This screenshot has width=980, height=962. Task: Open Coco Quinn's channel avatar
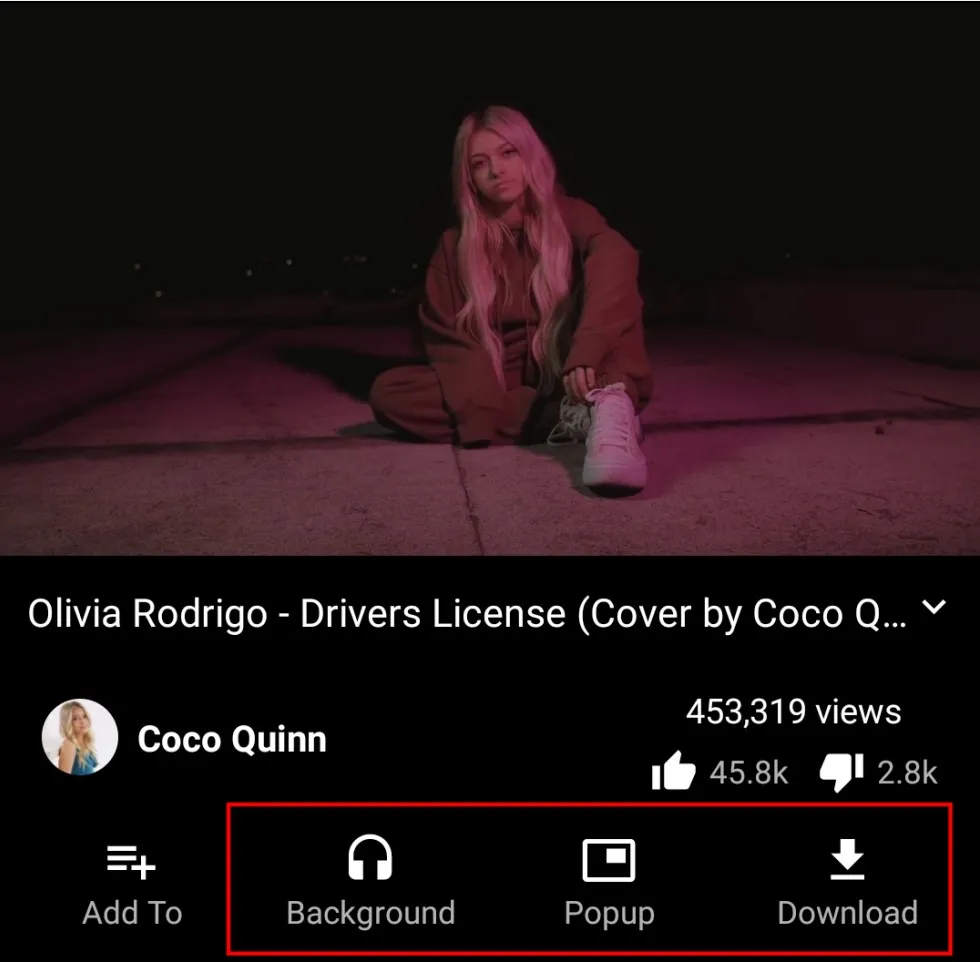tap(79, 738)
